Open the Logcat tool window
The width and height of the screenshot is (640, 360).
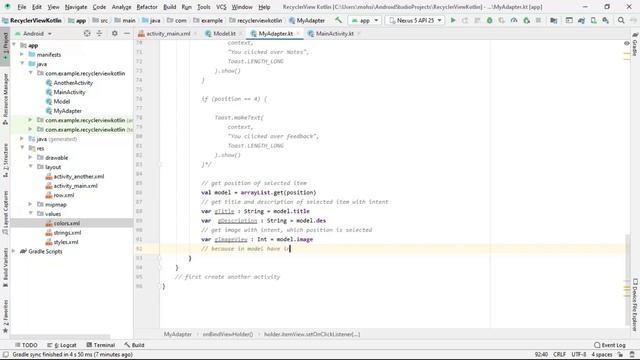coord(62,345)
